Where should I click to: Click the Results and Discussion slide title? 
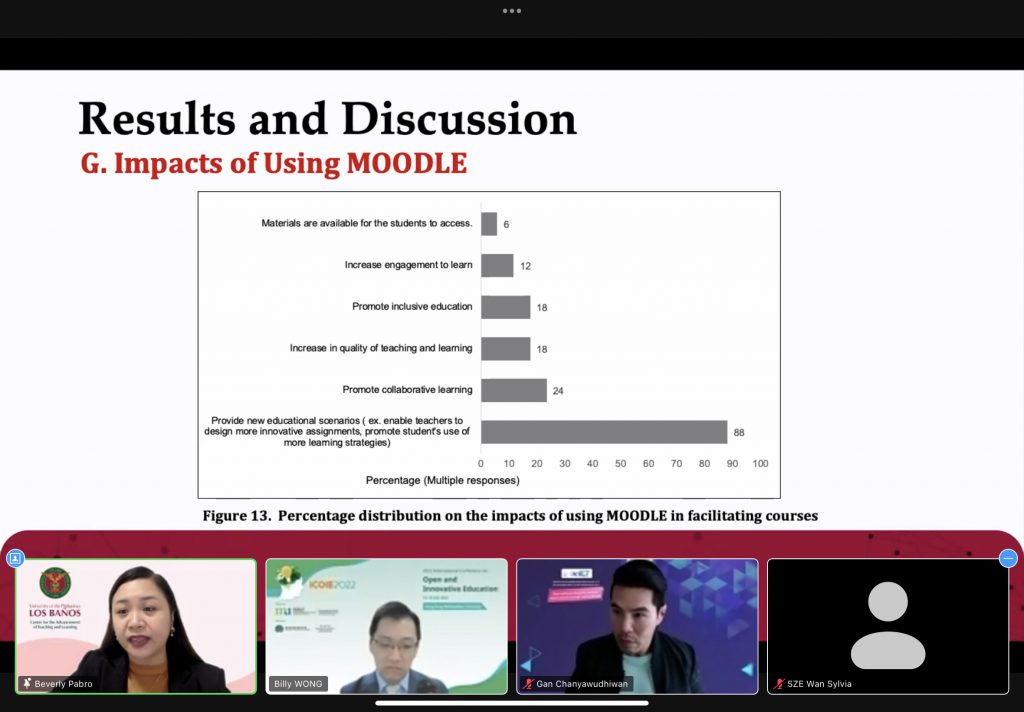click(327, 118)
